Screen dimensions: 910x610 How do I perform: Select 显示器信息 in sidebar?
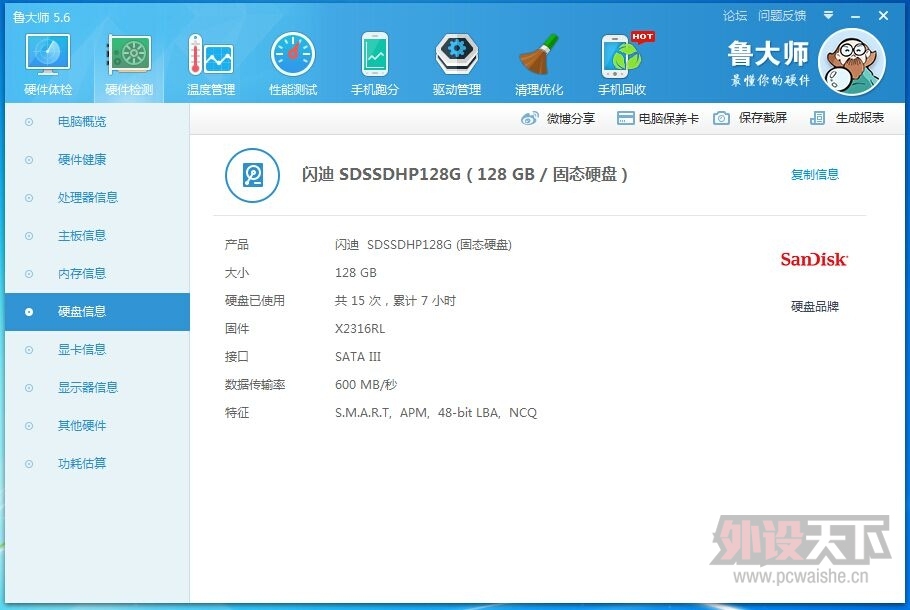97,388
